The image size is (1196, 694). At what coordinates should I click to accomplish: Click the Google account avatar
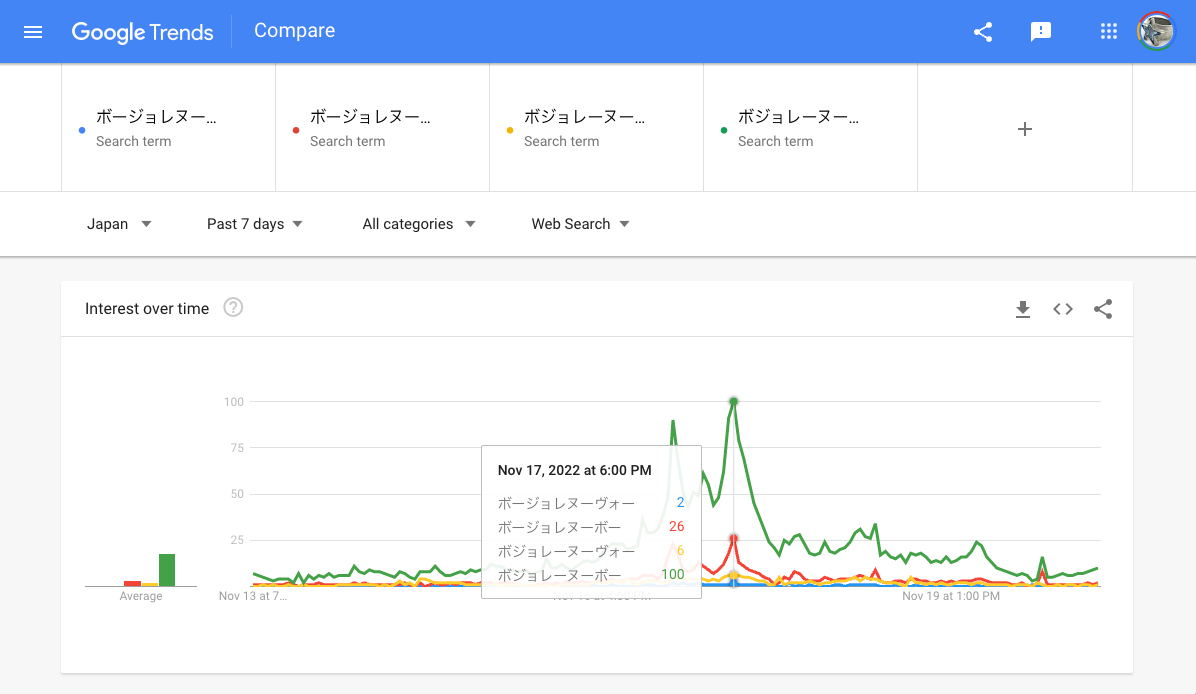point(1156,32)
